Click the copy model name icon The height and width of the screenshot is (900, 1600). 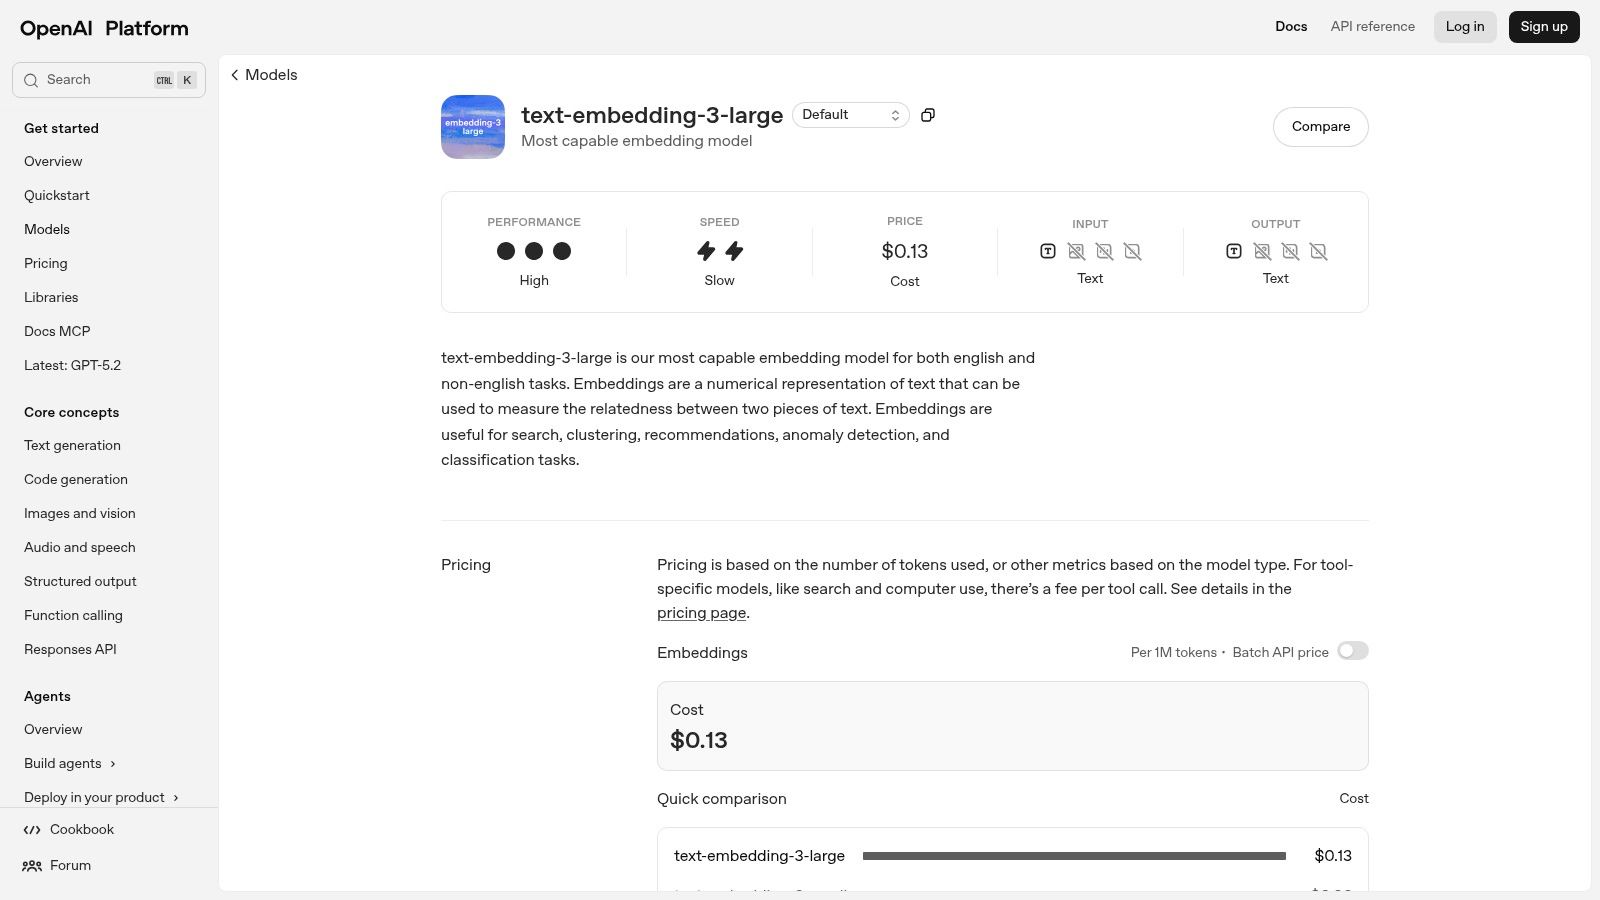coord(928,115)
